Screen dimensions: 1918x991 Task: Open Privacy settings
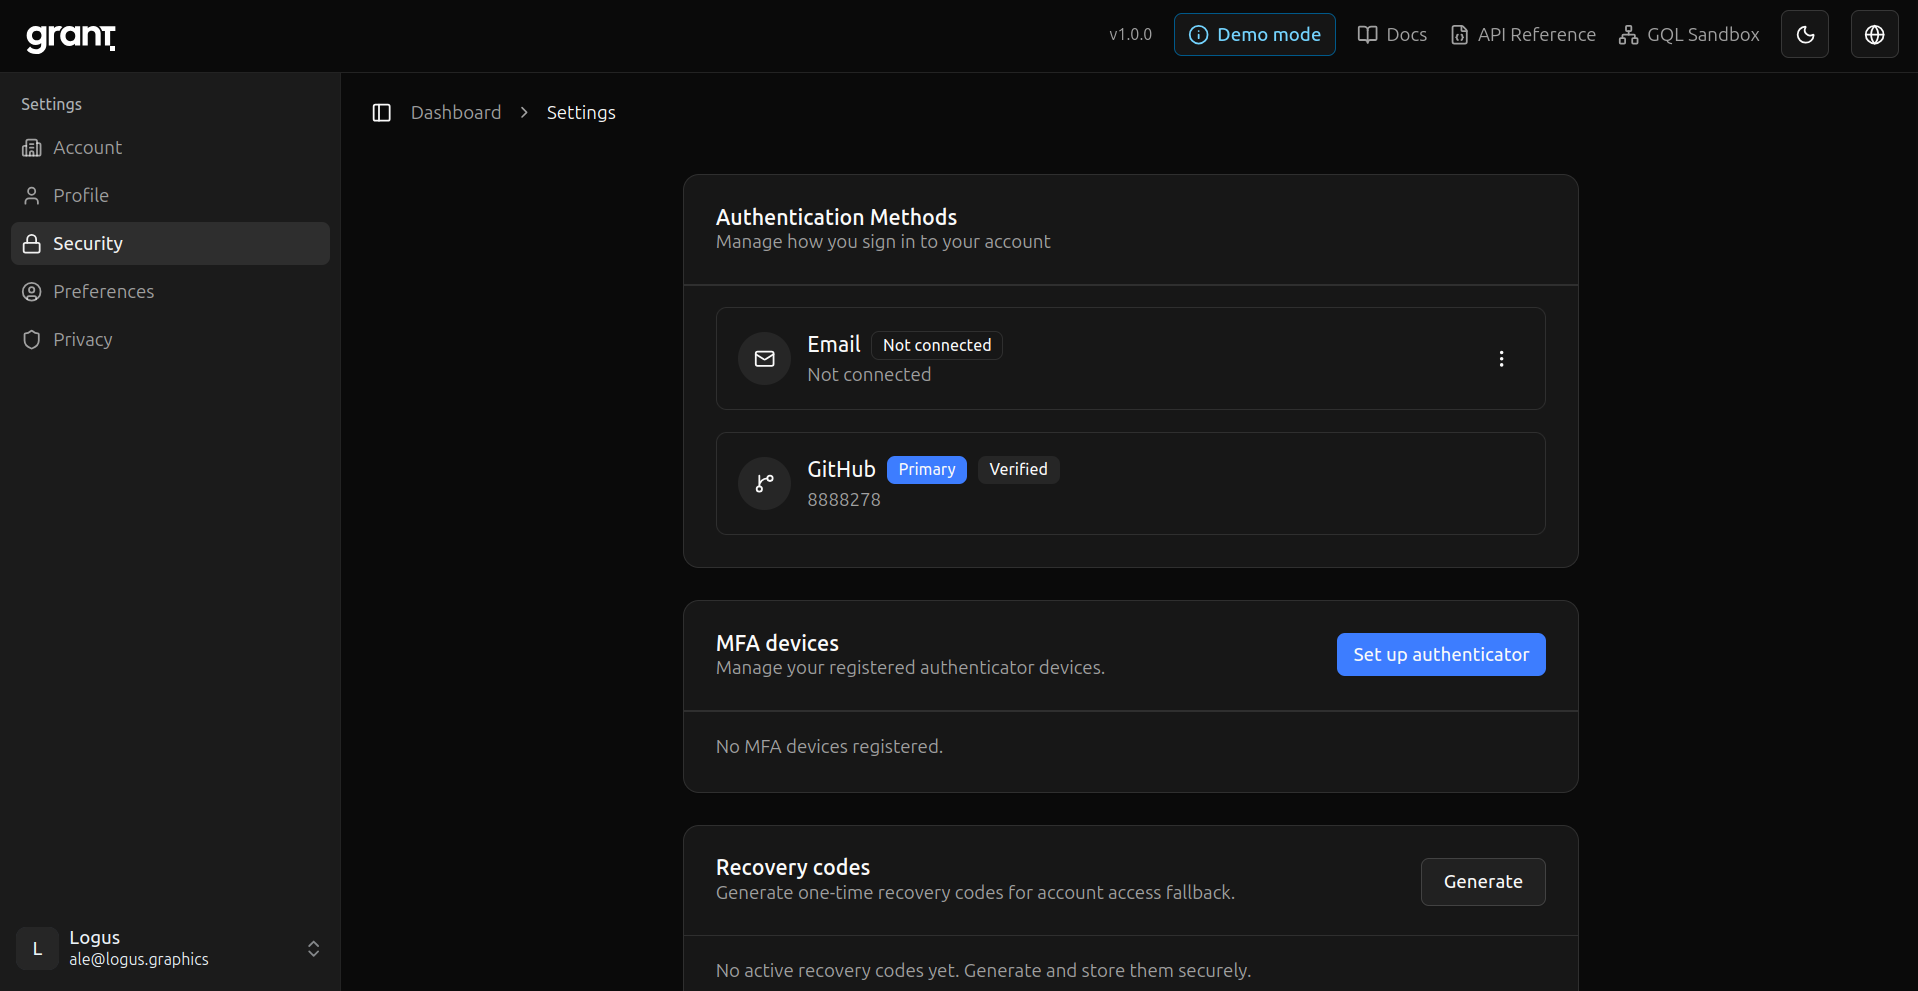point(170,340)
